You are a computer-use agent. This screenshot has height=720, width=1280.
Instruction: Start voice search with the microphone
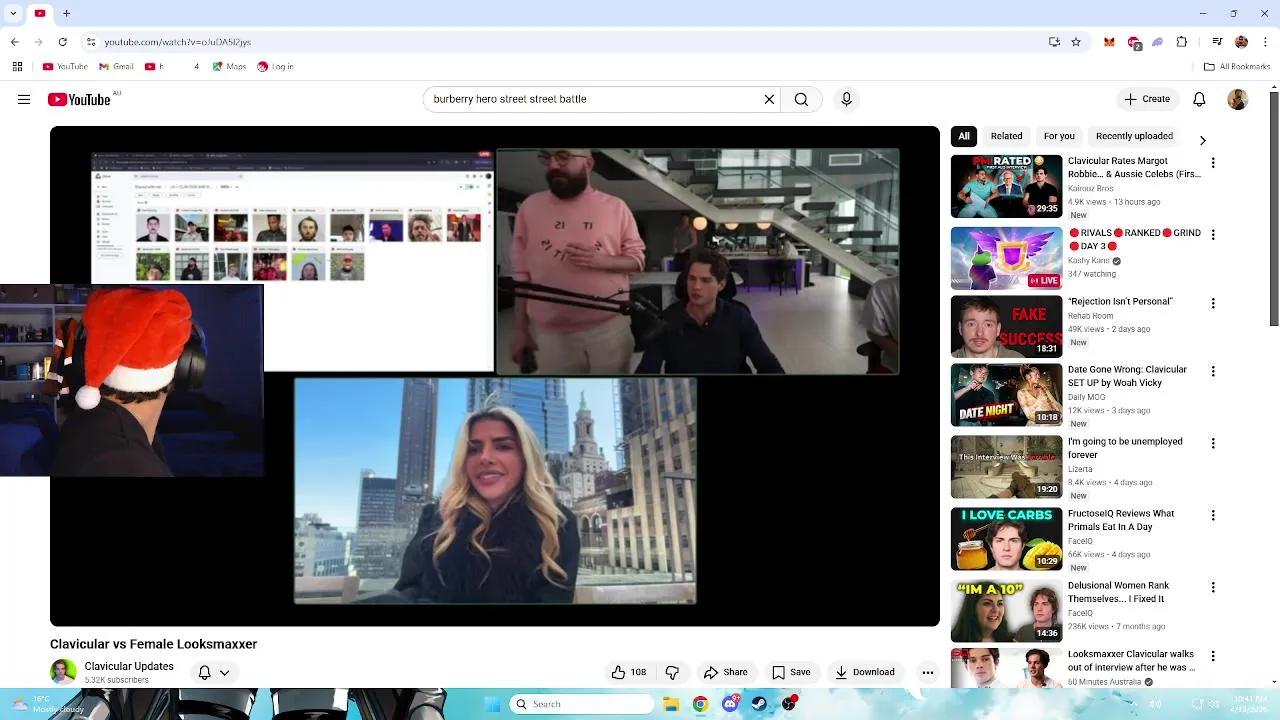coord(846,99)
